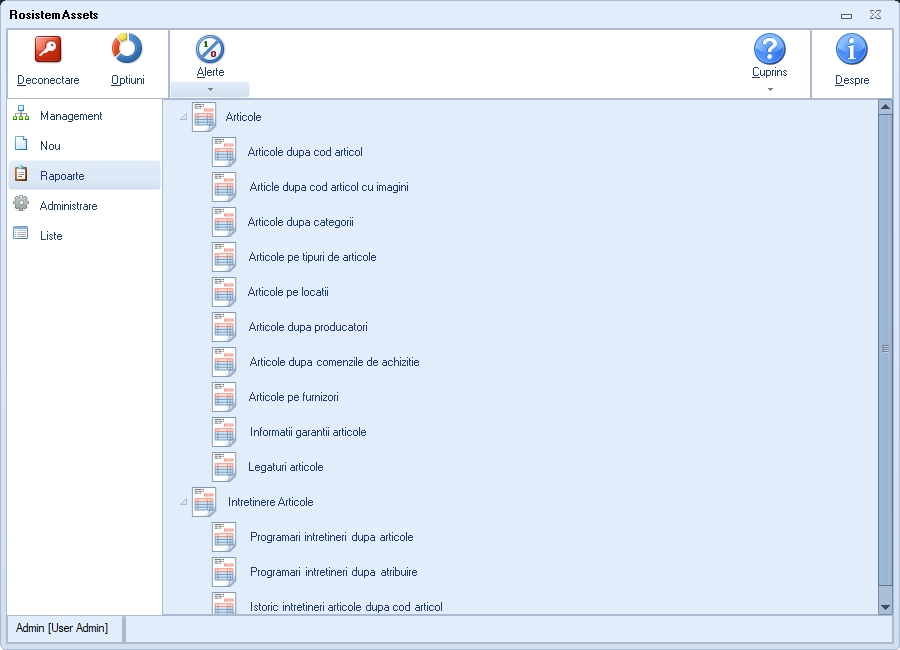This screenshot has width=900, height=650.
Task: Collapse the Articole tree group
Action: [x=183, y=117]
